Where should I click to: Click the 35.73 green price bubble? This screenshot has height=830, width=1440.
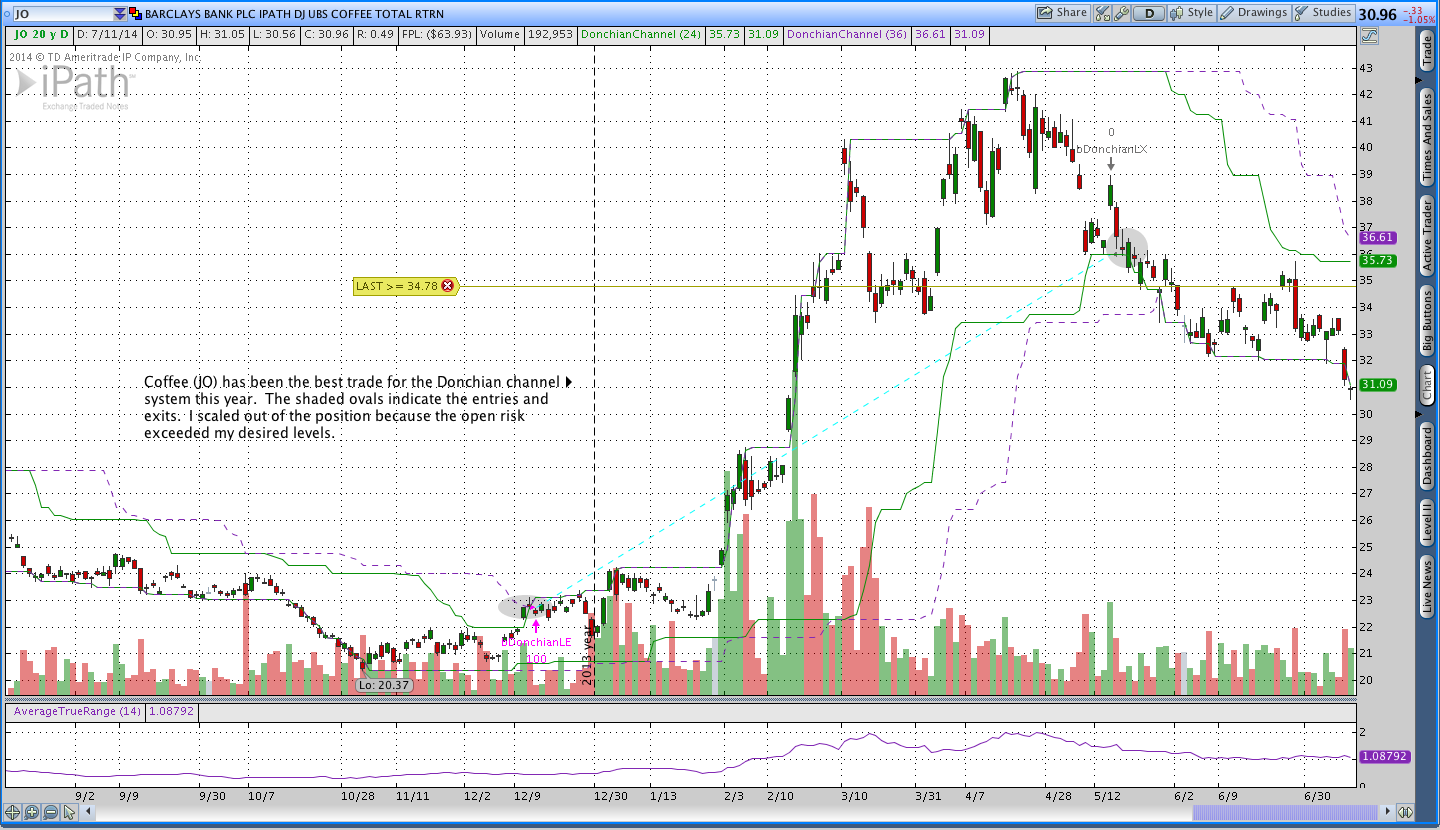1377,261
